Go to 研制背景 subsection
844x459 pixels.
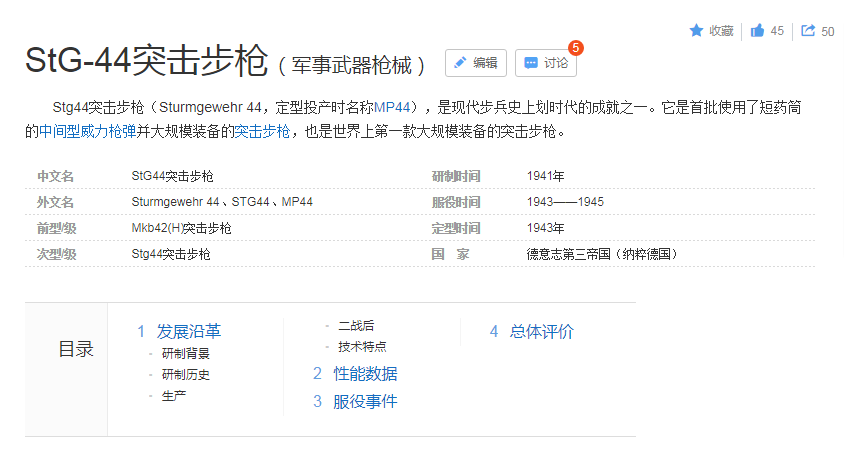click(x=186, y=354)
